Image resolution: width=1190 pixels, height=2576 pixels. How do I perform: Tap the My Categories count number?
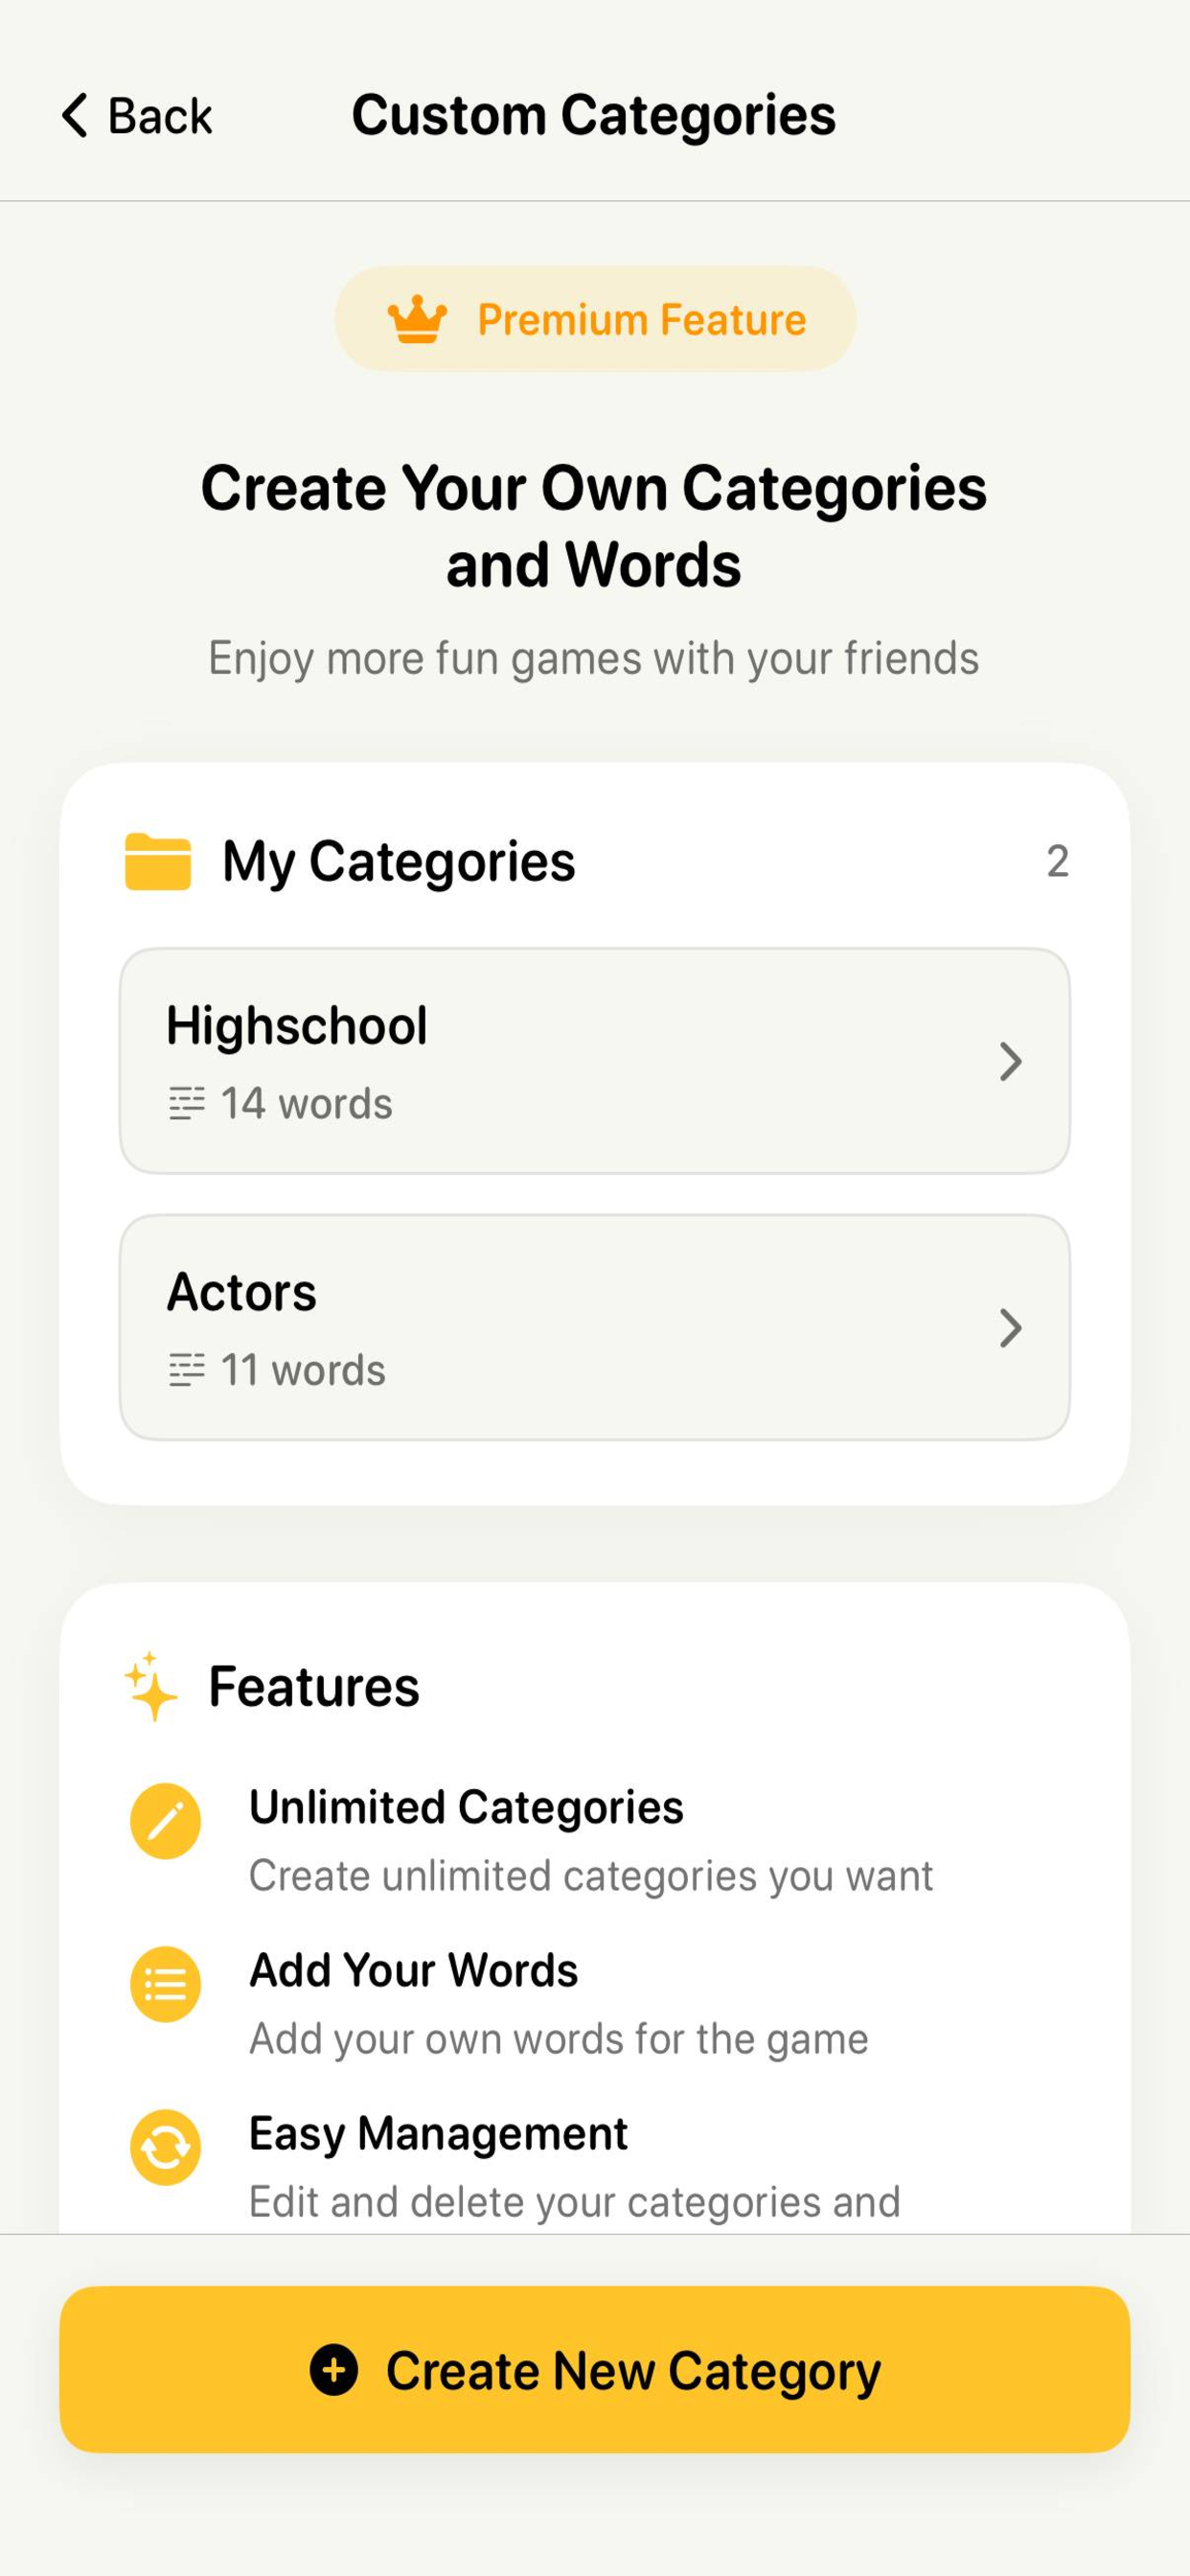click(1057, 861)
